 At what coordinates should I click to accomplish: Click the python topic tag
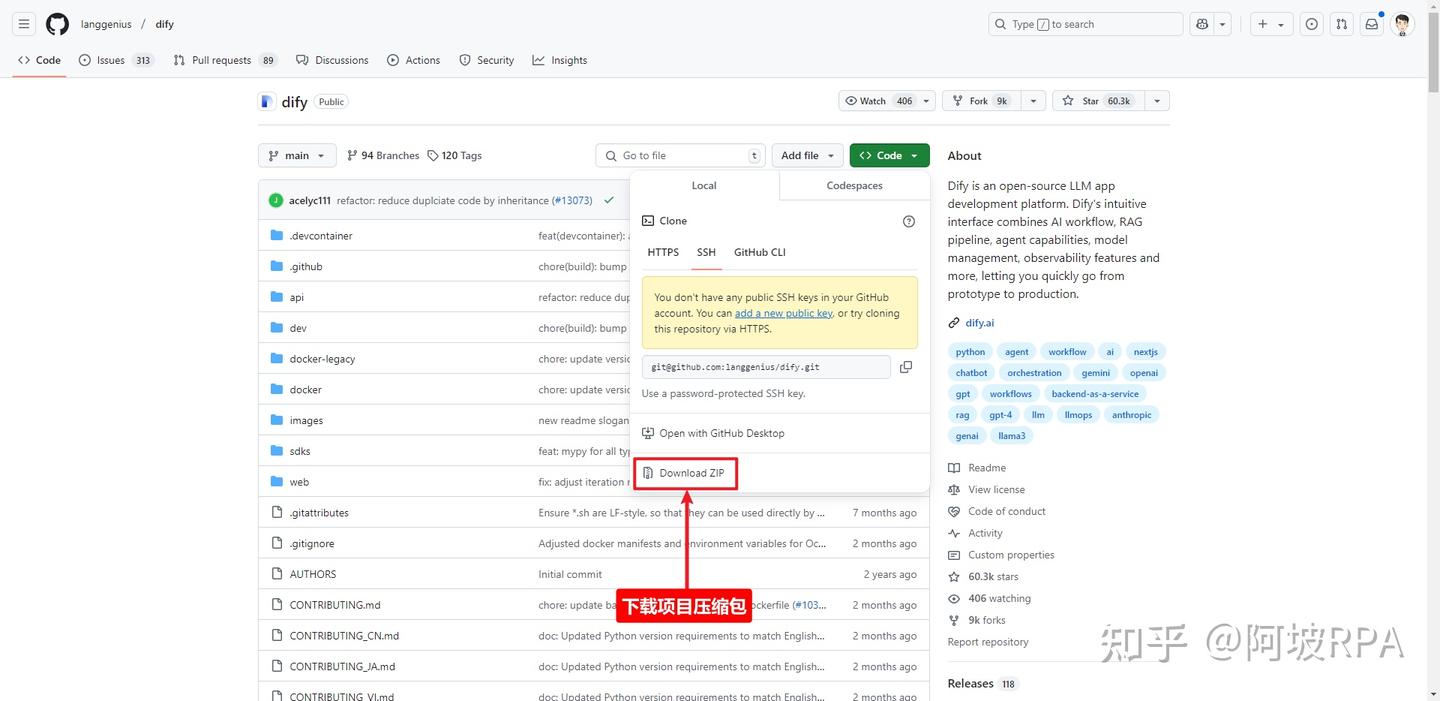click(x=970, y=352)
